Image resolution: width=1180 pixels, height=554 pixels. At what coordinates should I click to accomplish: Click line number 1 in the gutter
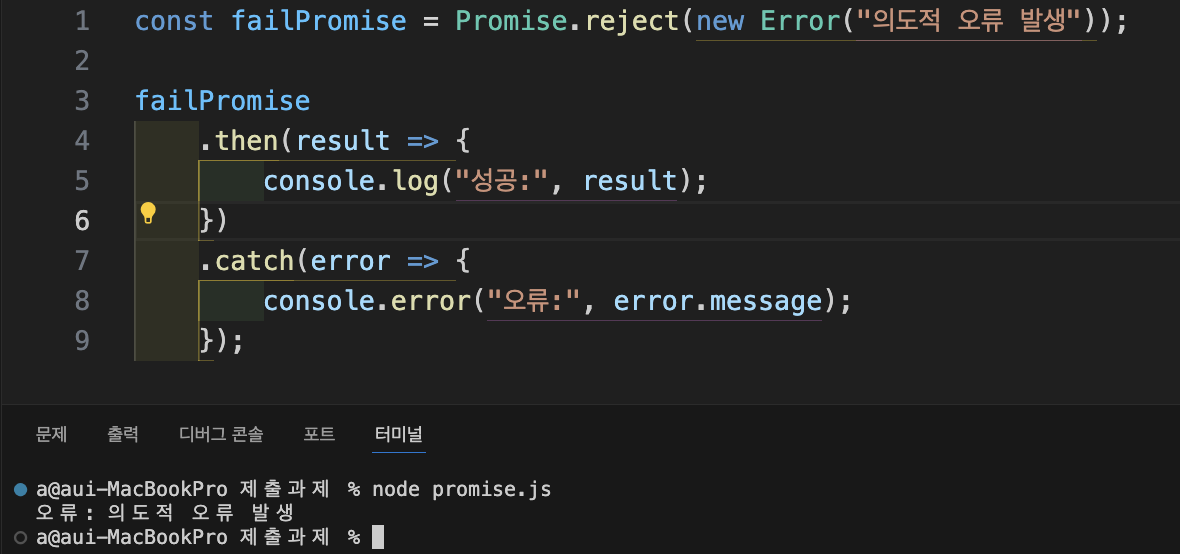click(82, 21)
